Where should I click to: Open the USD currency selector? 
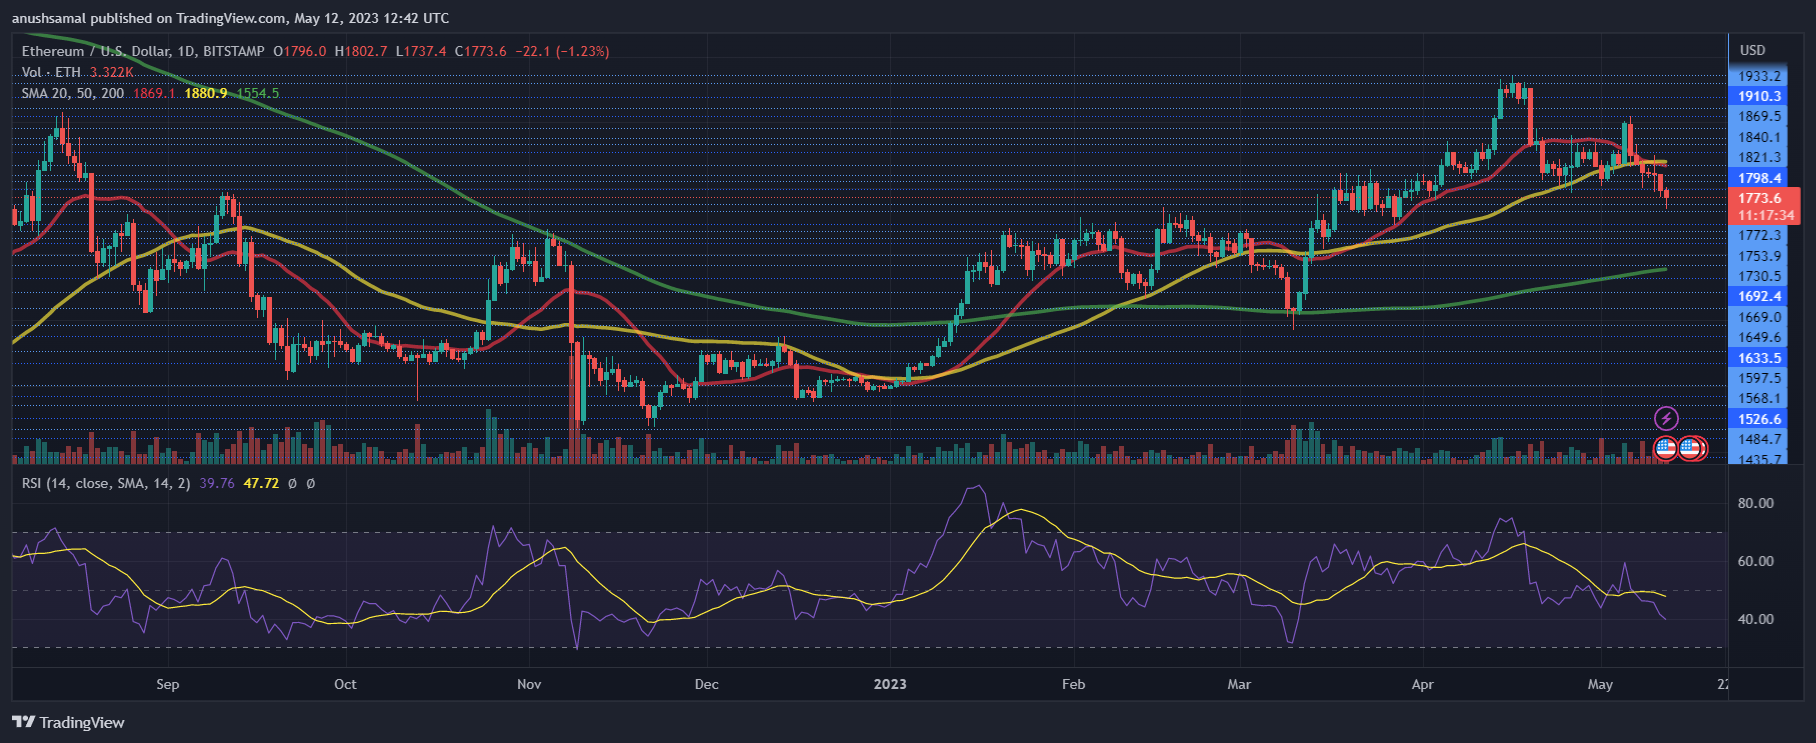point(1752,50)
